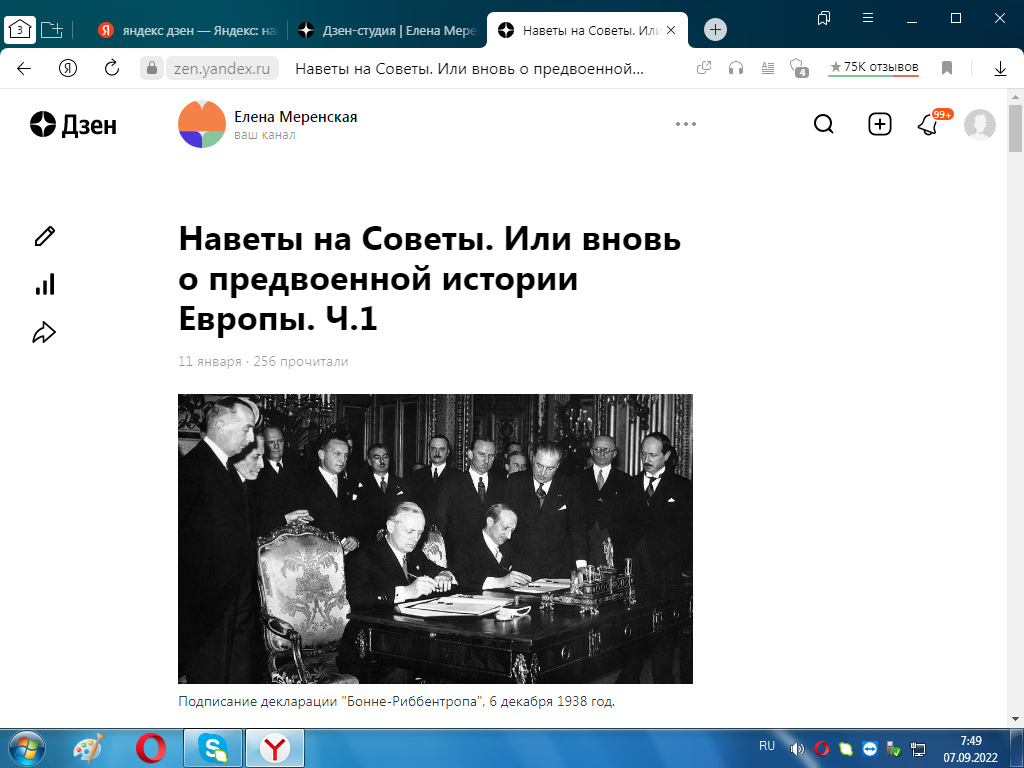This screenshot has width=1024, height=768.
Task: Open the statistics bar-chart icon
Action: [43, 285]
